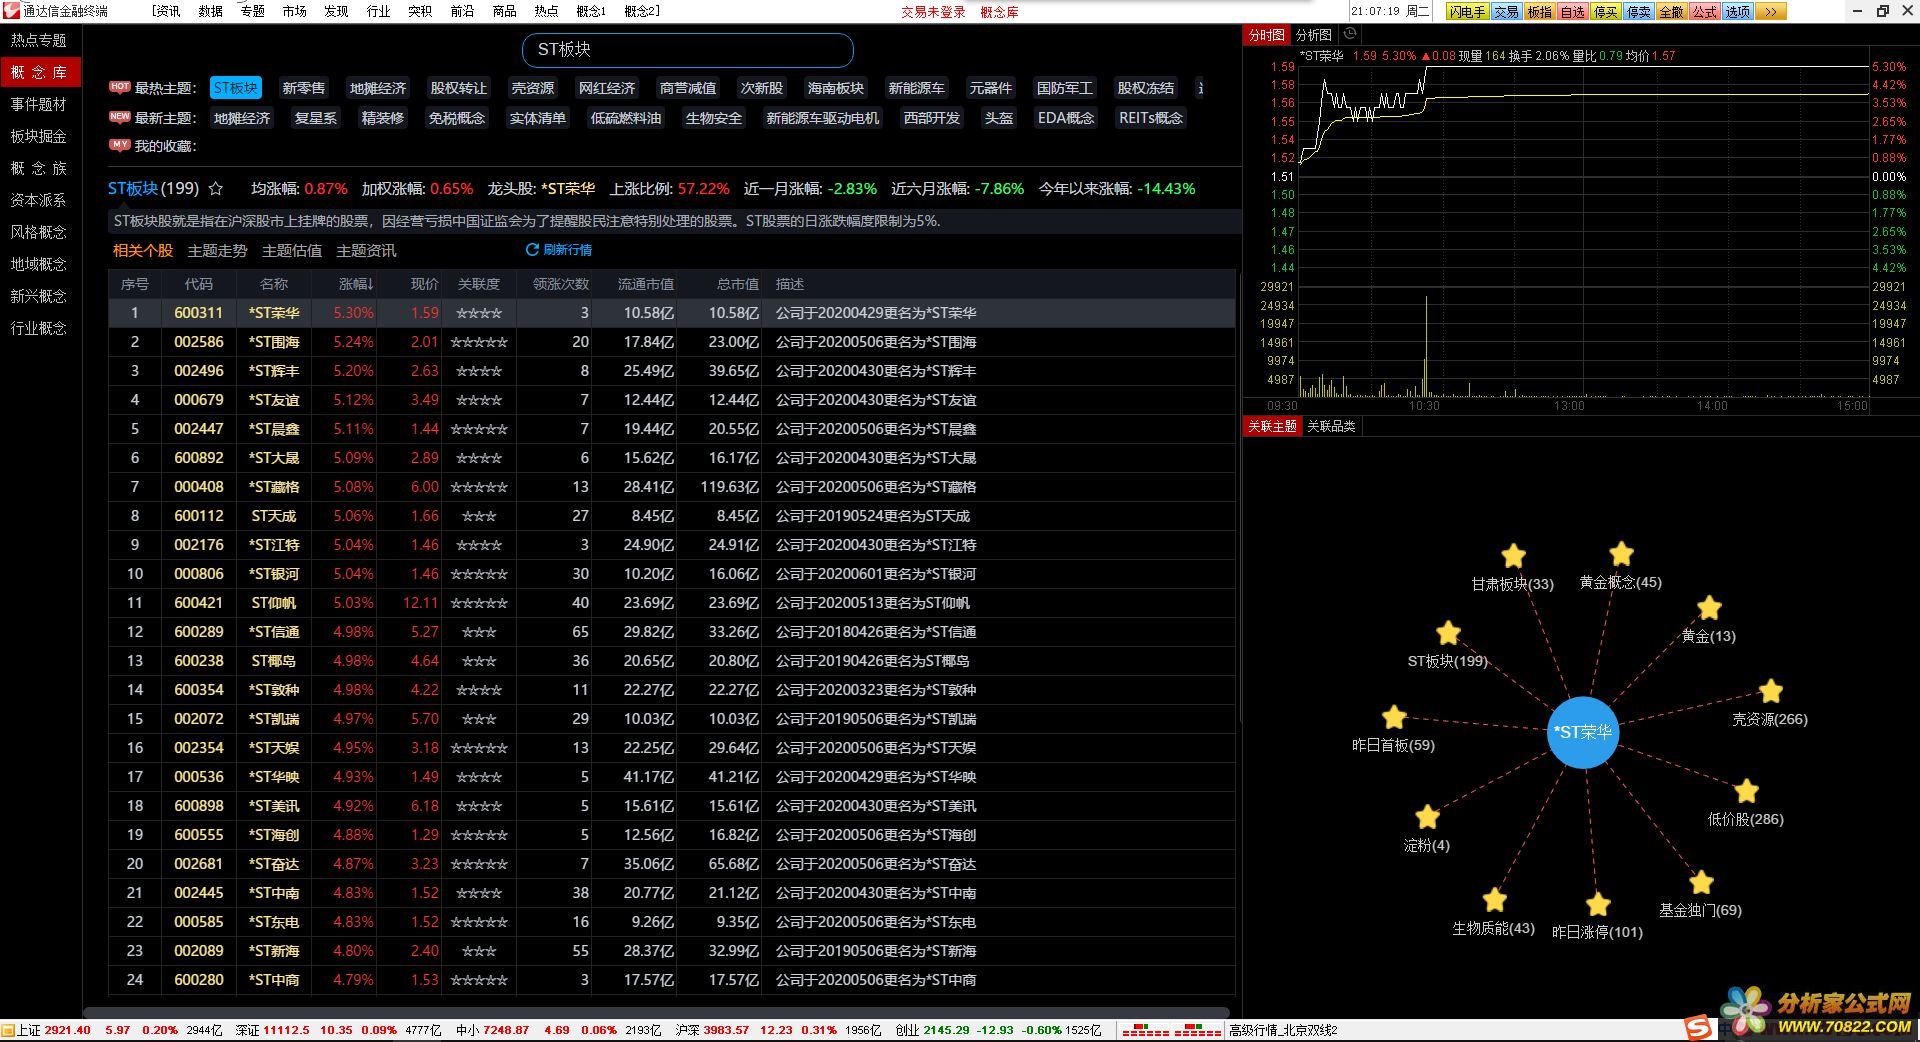The image size is (1920, 1042).
Task: Click the 创业 2145.29 index in status bar
Action: pyautogui.click(x=931, y=1030)
